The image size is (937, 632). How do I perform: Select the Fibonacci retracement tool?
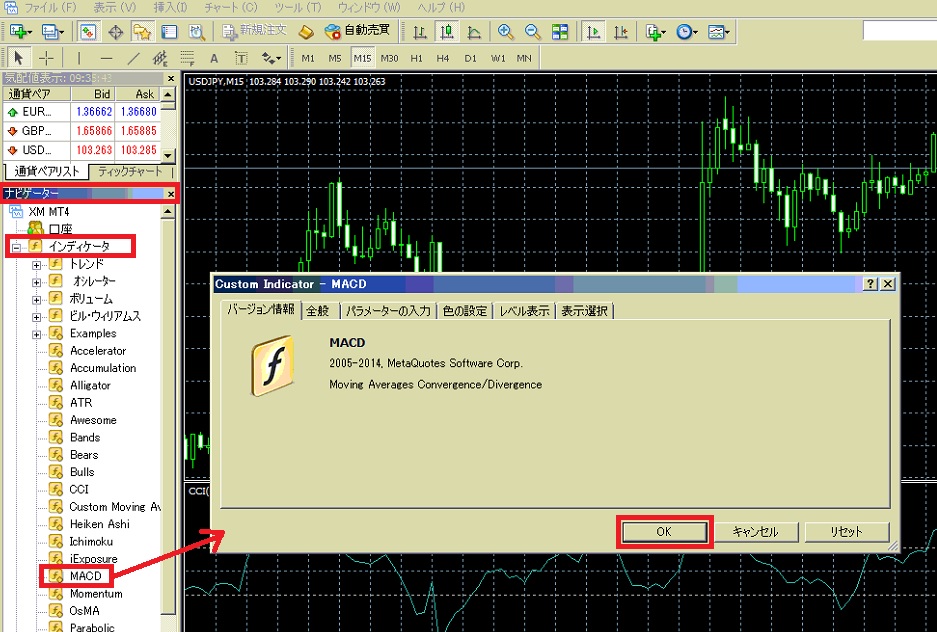188,58
